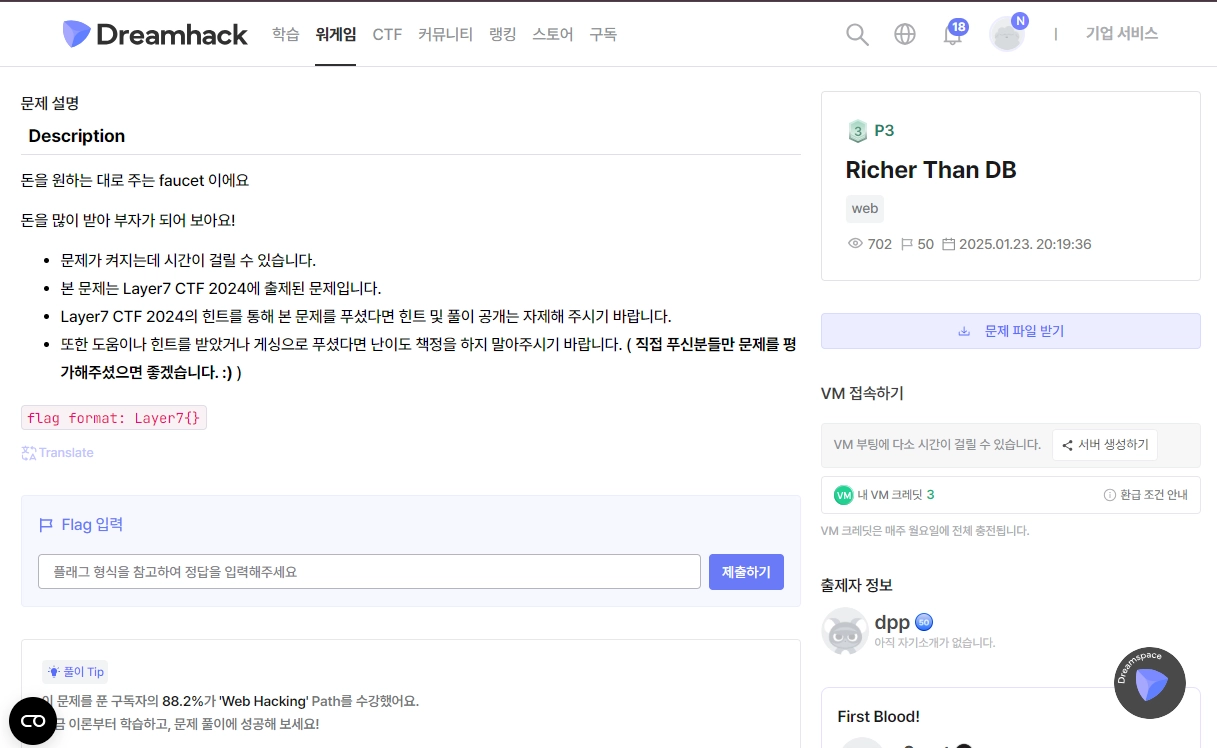Click the flag format: Layer7{} code text

[114, 418]
